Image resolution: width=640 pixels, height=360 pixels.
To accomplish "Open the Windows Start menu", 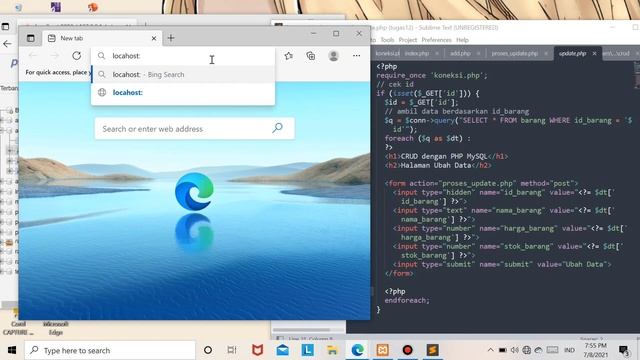I will point(12,350).
